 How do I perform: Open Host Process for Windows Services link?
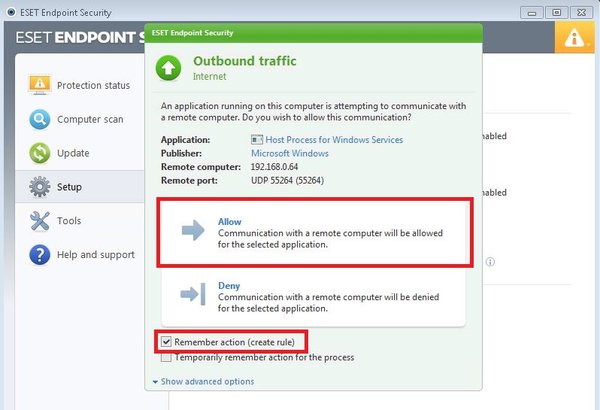pyautogui.click(x=334, y=140)
